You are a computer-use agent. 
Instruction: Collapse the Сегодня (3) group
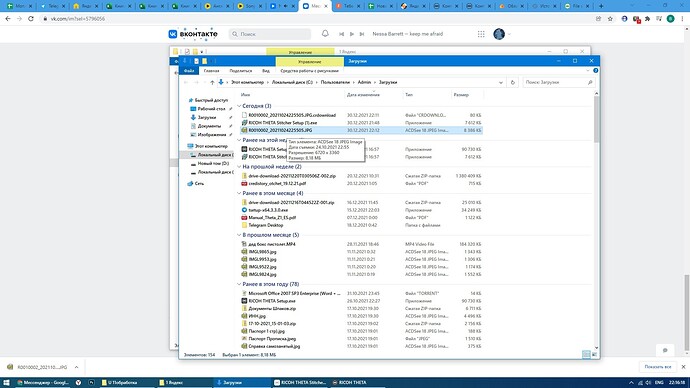(x=239, y=106)
